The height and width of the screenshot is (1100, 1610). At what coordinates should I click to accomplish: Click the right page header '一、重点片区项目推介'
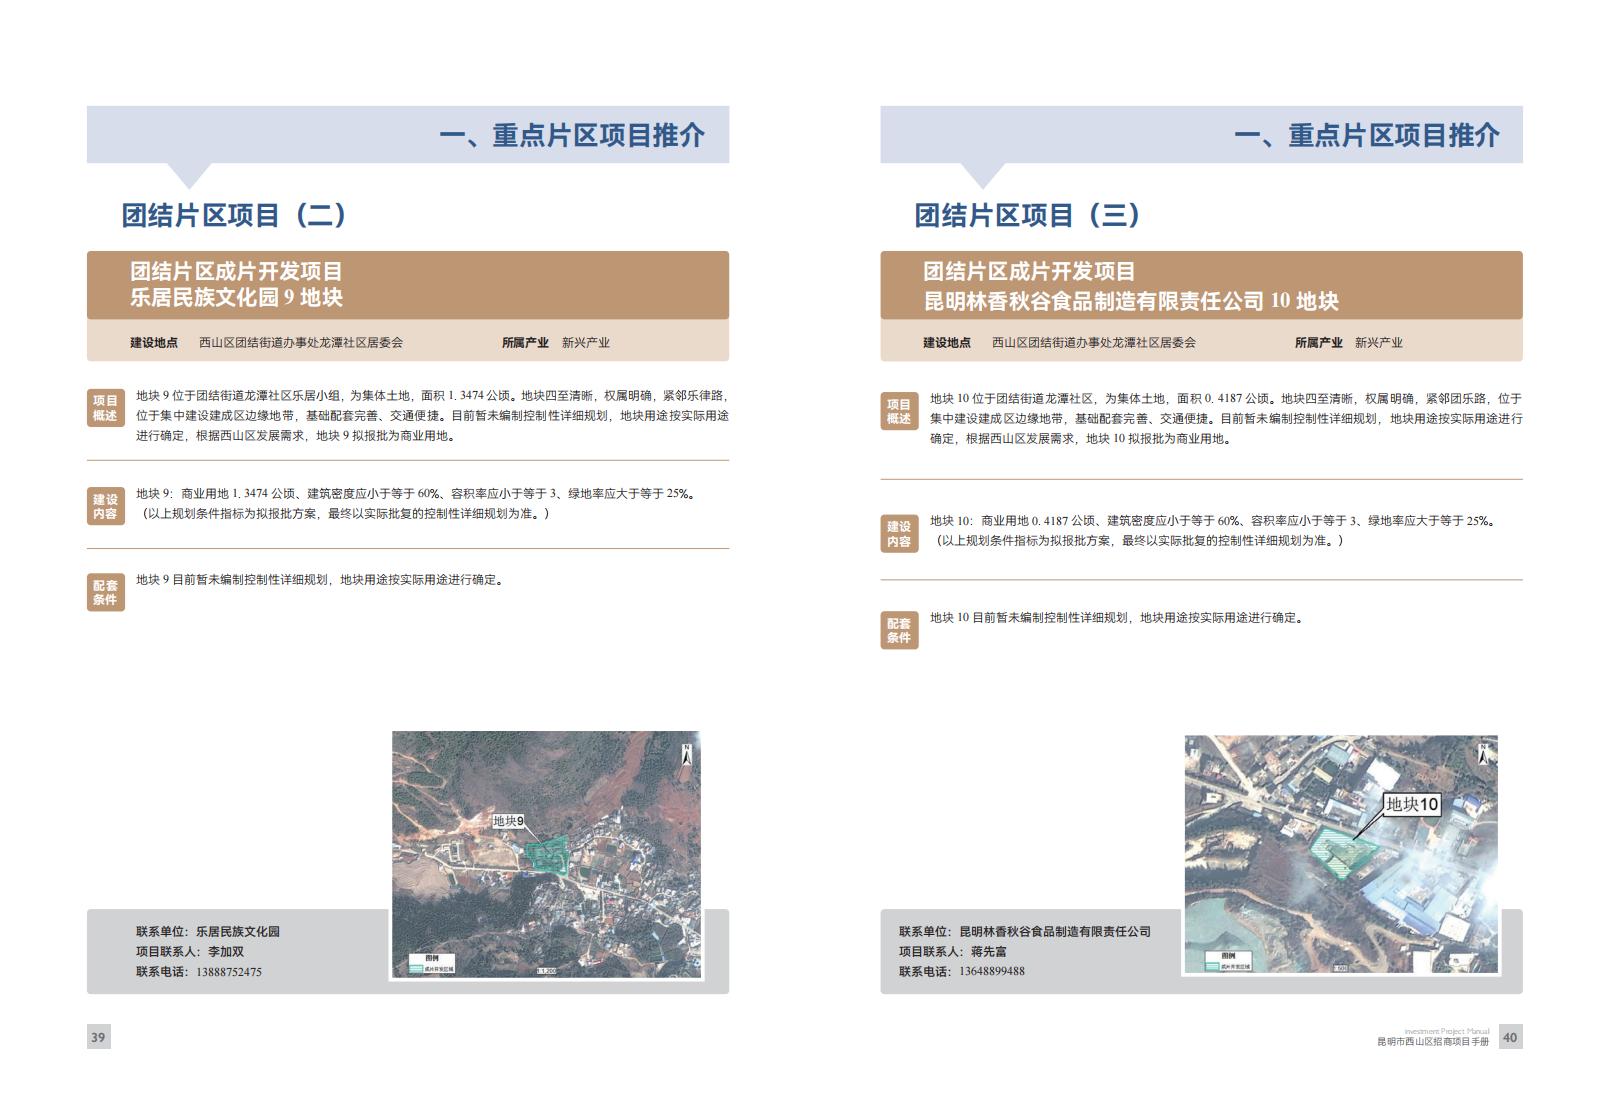tap(1366, 135)
